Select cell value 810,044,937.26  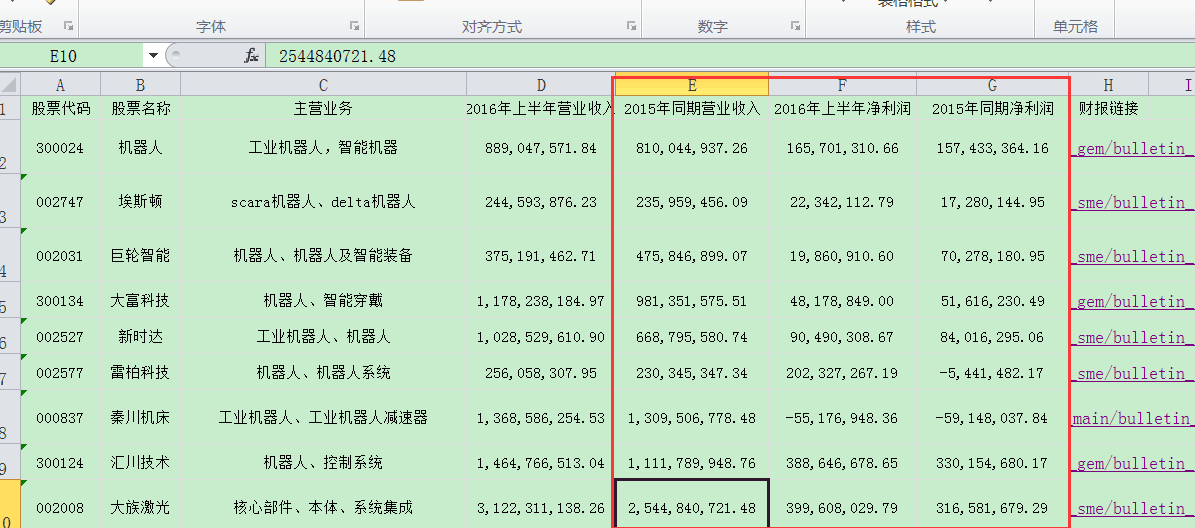click(692, 148)
